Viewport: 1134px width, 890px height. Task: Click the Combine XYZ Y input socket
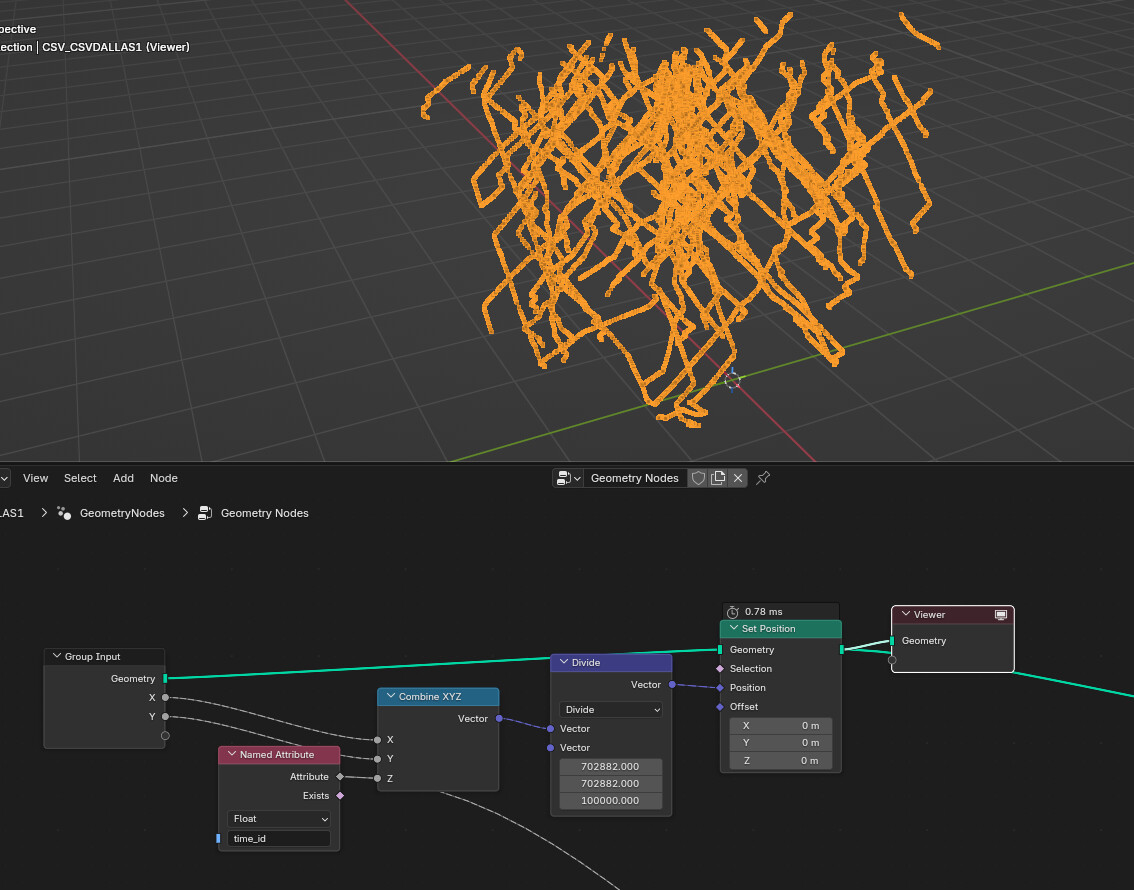click(378, 758)
